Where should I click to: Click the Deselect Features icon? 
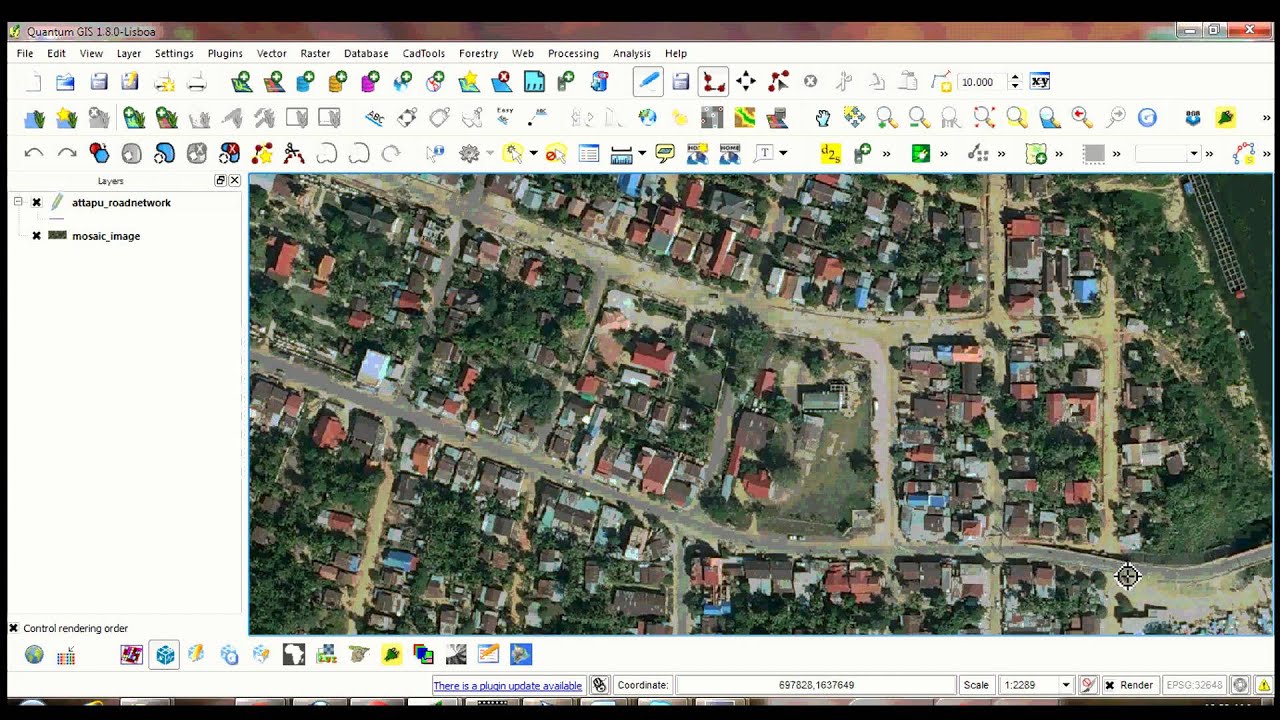tap(556, 154)
